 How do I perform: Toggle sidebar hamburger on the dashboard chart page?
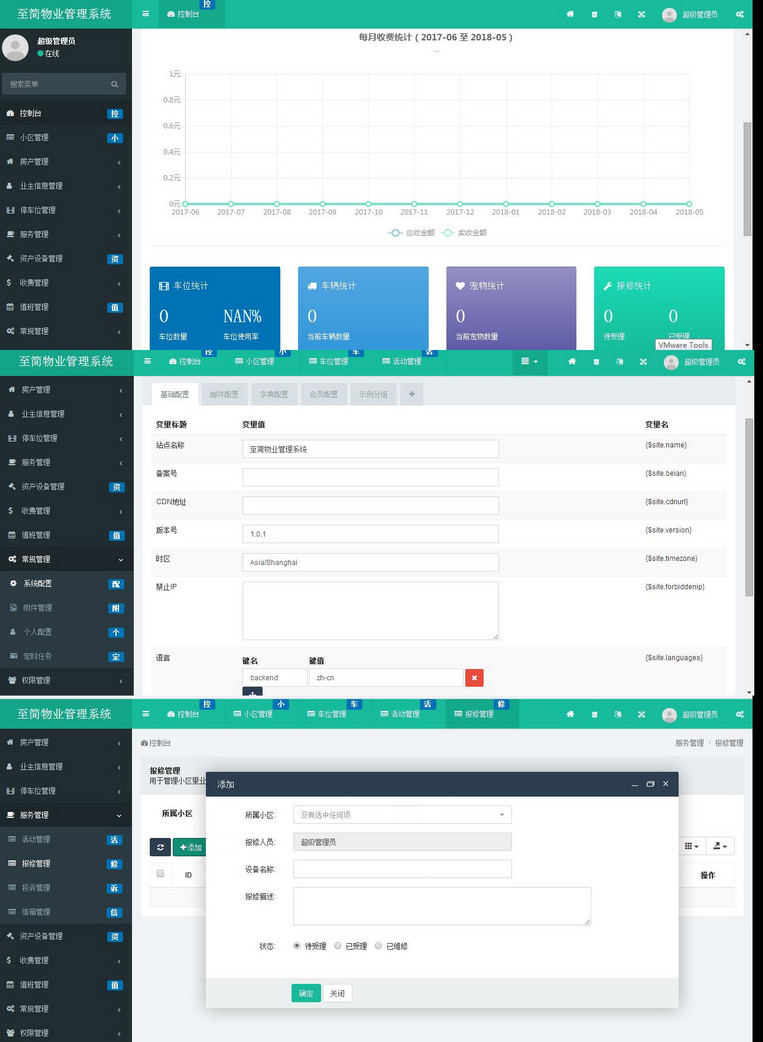pyautogui.click(x=146, y=13)
